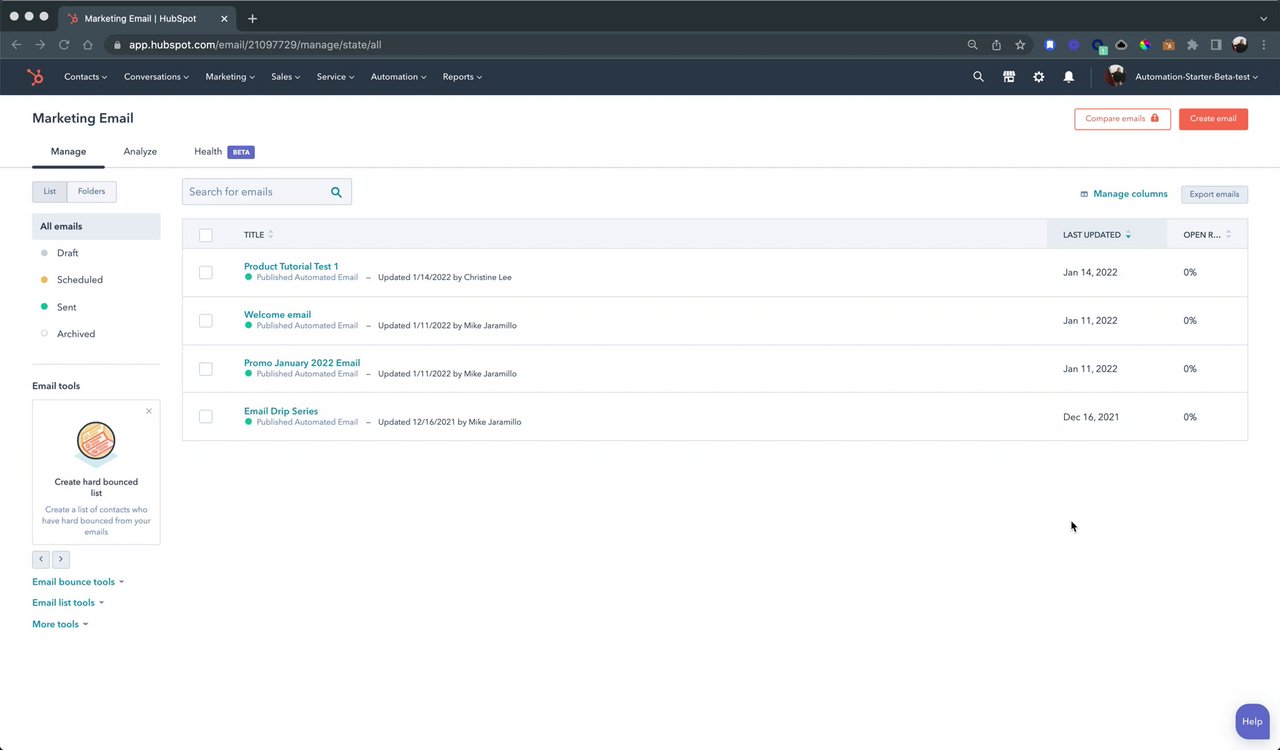Open the Contacts dropdown menu
The height and width of the screenshot is (750, 1280).
pyautogui.click(x=86, y=77)
